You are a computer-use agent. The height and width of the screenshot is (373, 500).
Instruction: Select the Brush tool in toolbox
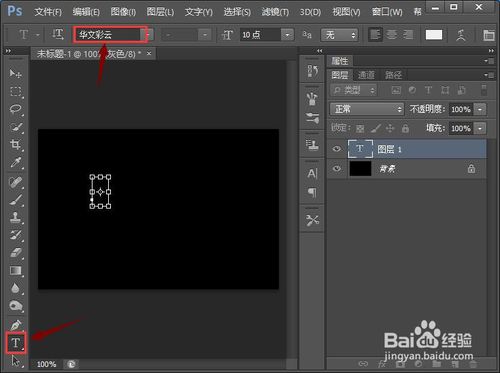pyautogui.click(x=15, y=200)
